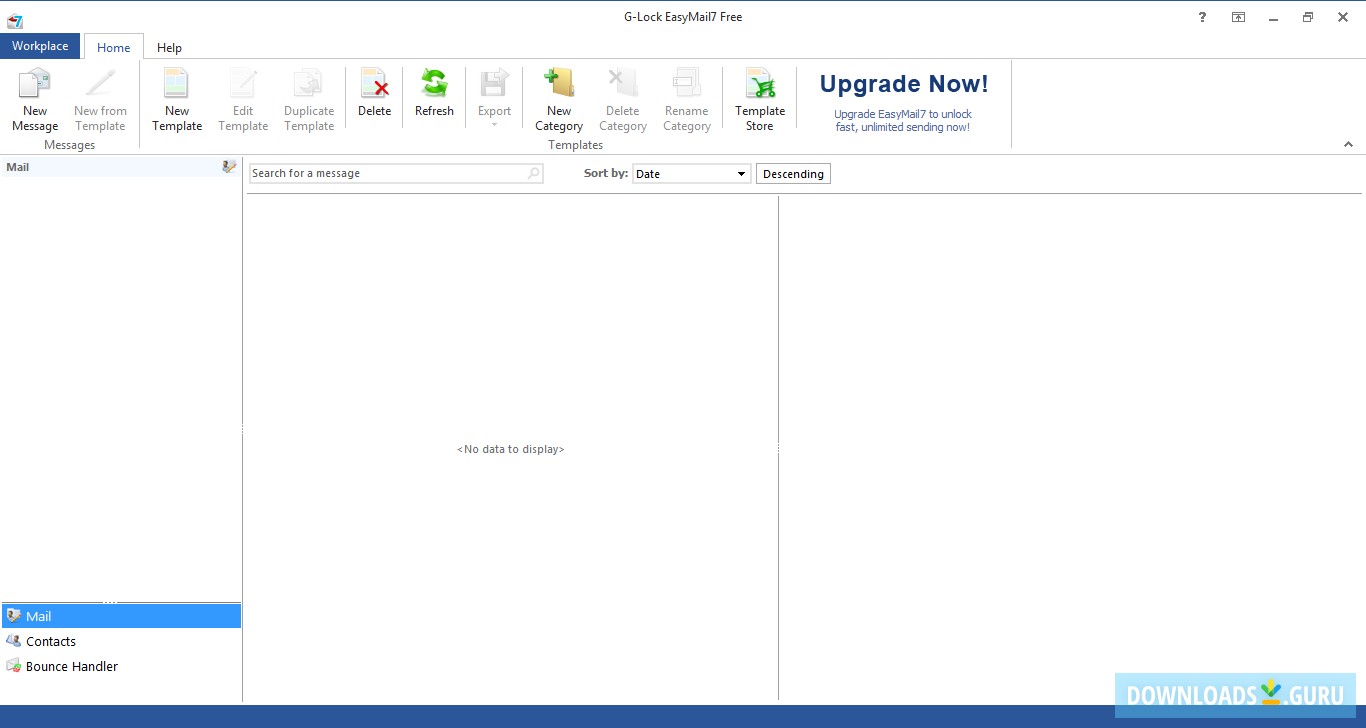The width and height of the screenshot is (1366, 728).
Task: Click the Mail panel header options icon
Action: (229, 167)
